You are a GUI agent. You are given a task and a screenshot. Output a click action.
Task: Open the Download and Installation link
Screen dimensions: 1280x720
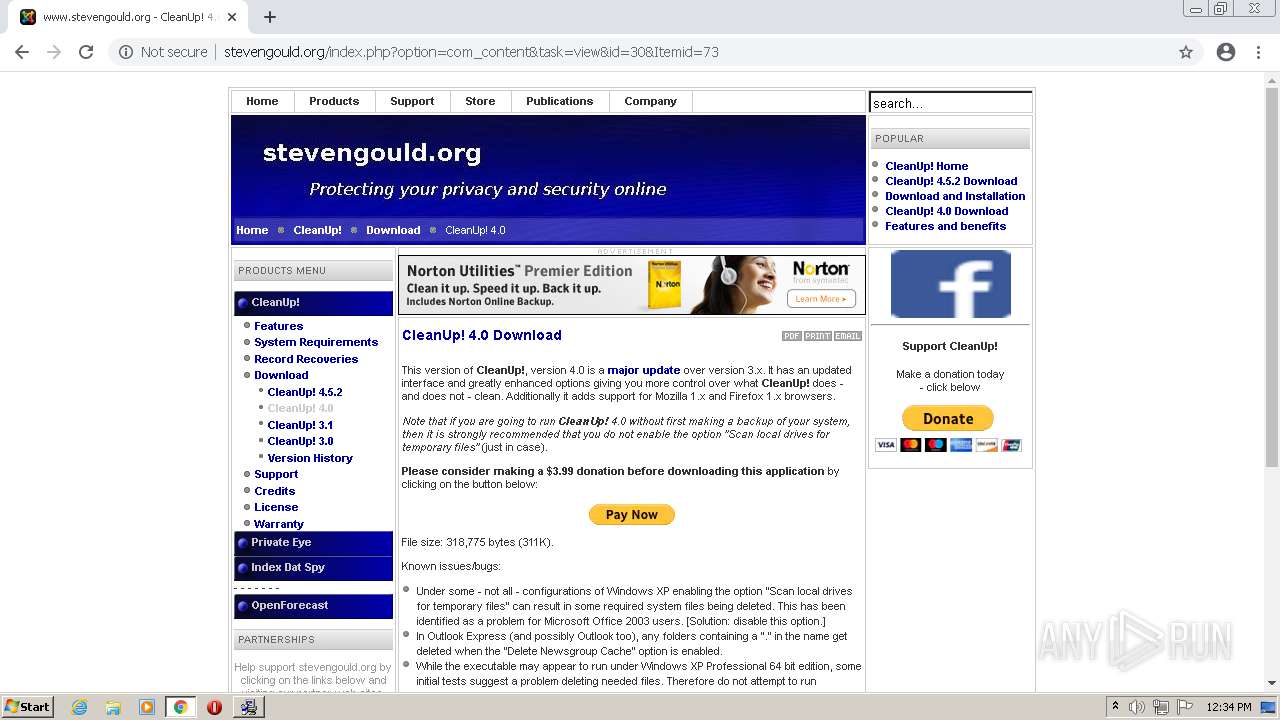[955, 196]
